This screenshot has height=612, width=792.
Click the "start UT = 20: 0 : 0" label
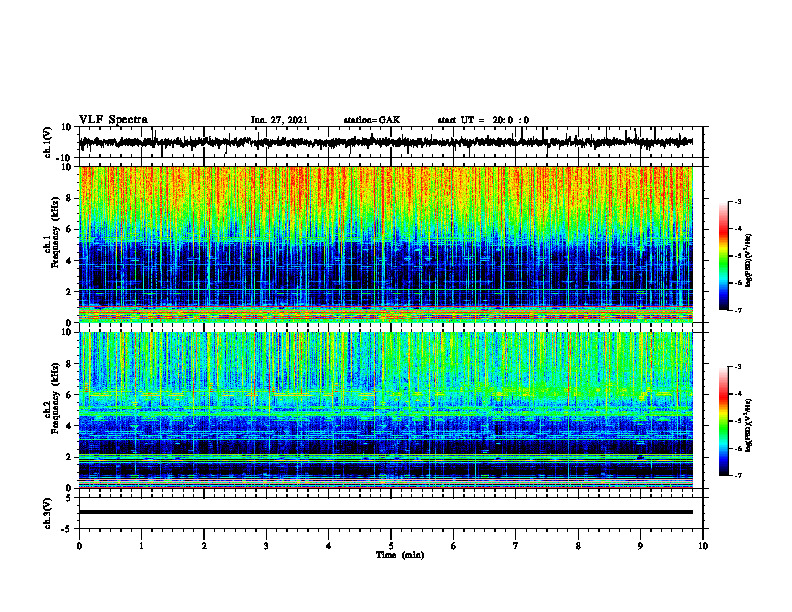click(483, 120)
